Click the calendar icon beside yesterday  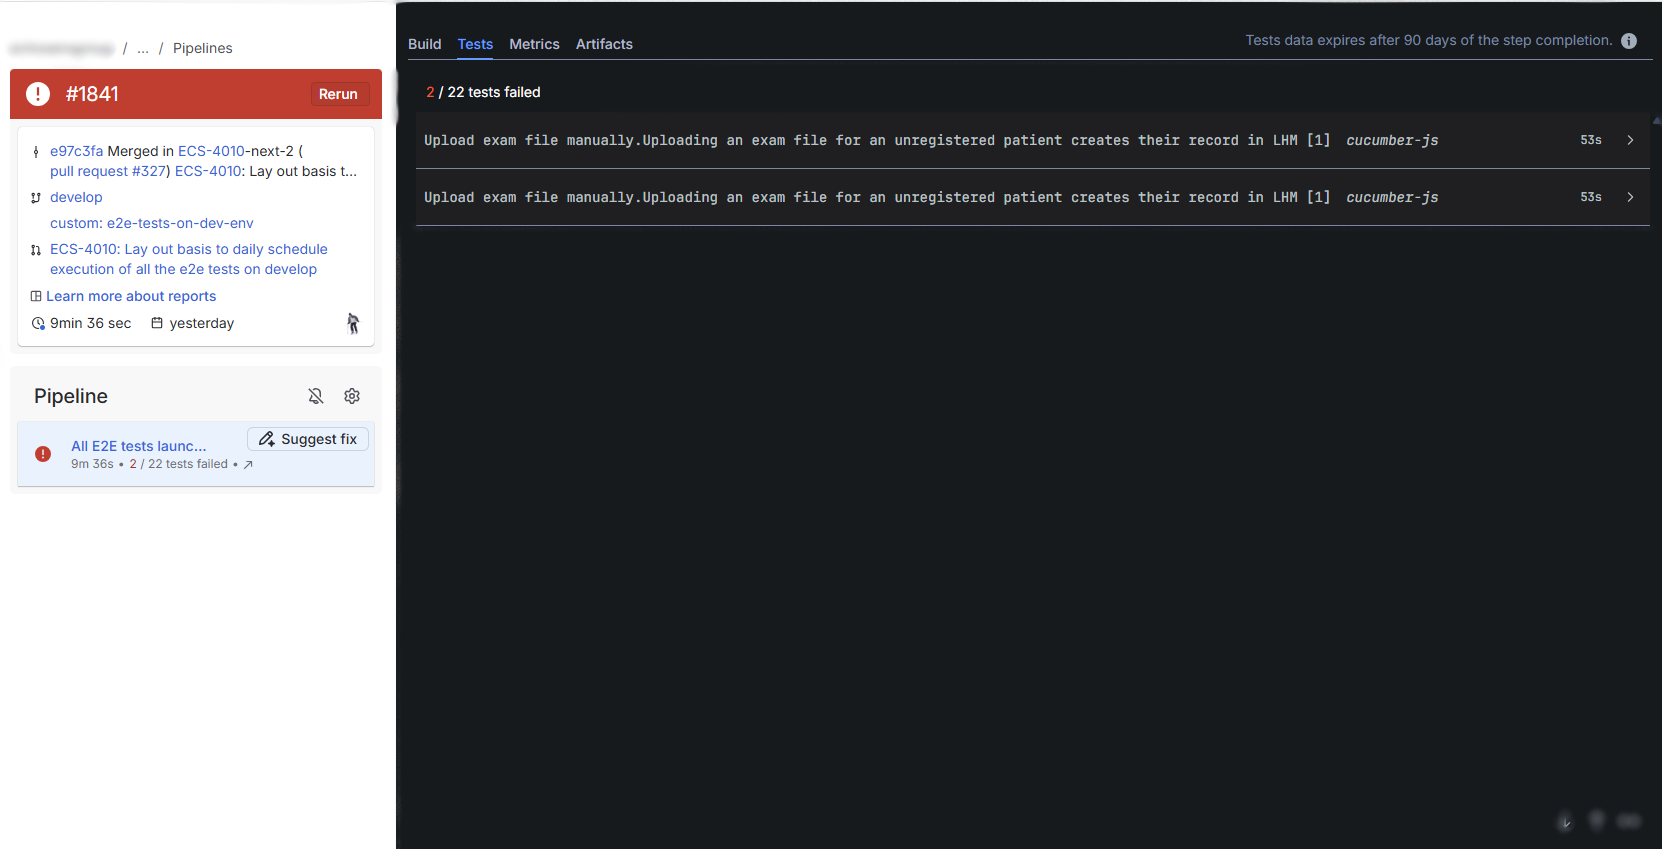click(157, 323)
